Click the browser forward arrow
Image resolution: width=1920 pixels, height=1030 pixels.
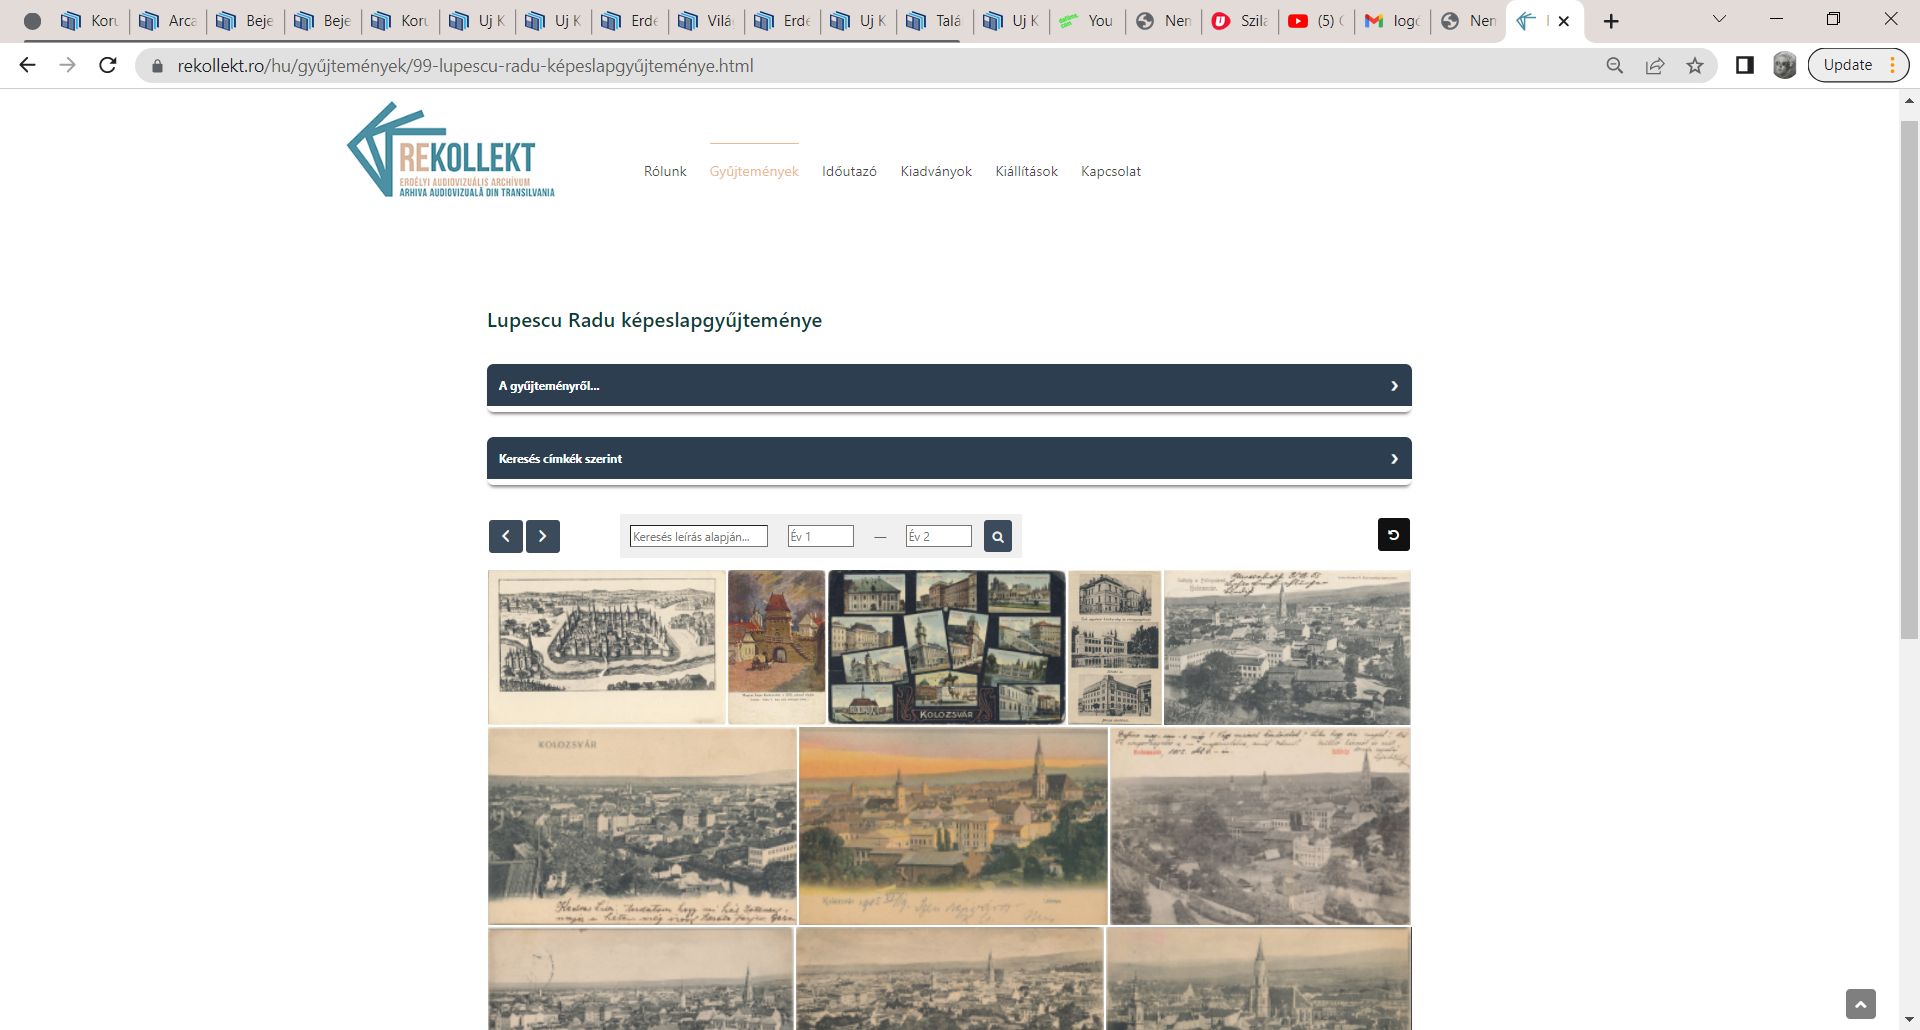point(67,65)
